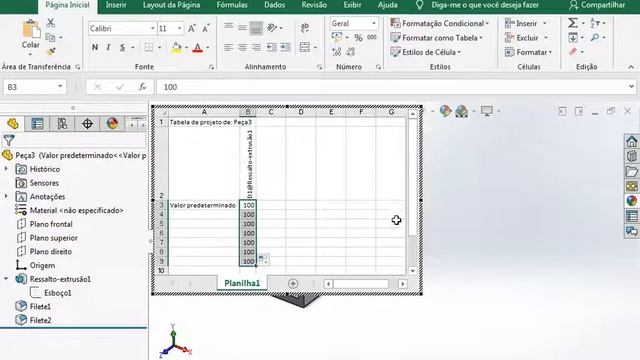This screenshot has width=640, height=360.
Task: Click the Format Painter brush icon
Action: coord(51,51)
